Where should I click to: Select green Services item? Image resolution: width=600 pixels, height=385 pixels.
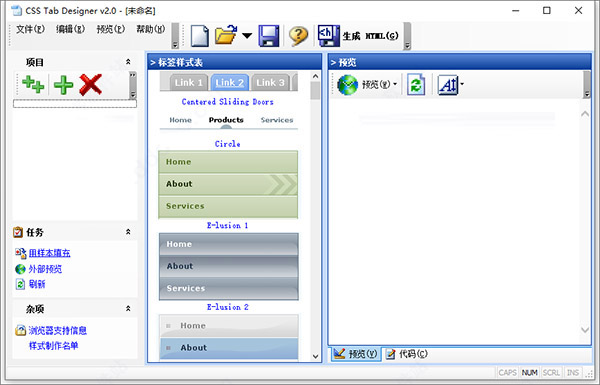click(228, 206)
